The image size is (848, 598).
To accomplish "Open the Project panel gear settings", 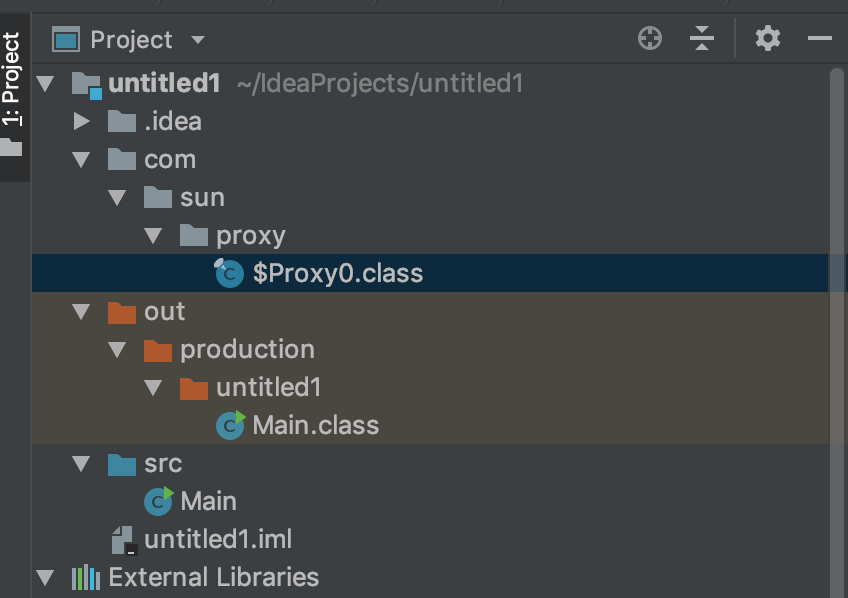I will pyautogui.click(x=767, y=39).
